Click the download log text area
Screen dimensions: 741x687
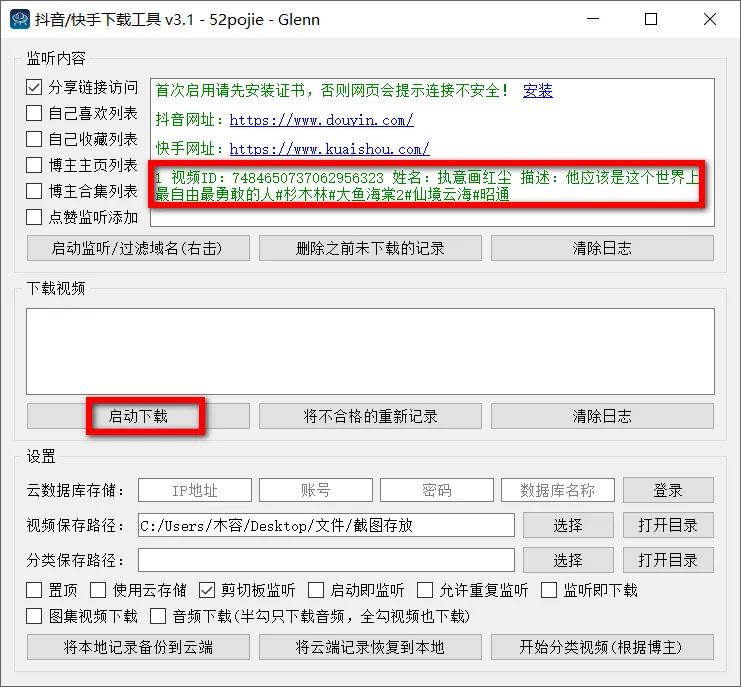370,351
